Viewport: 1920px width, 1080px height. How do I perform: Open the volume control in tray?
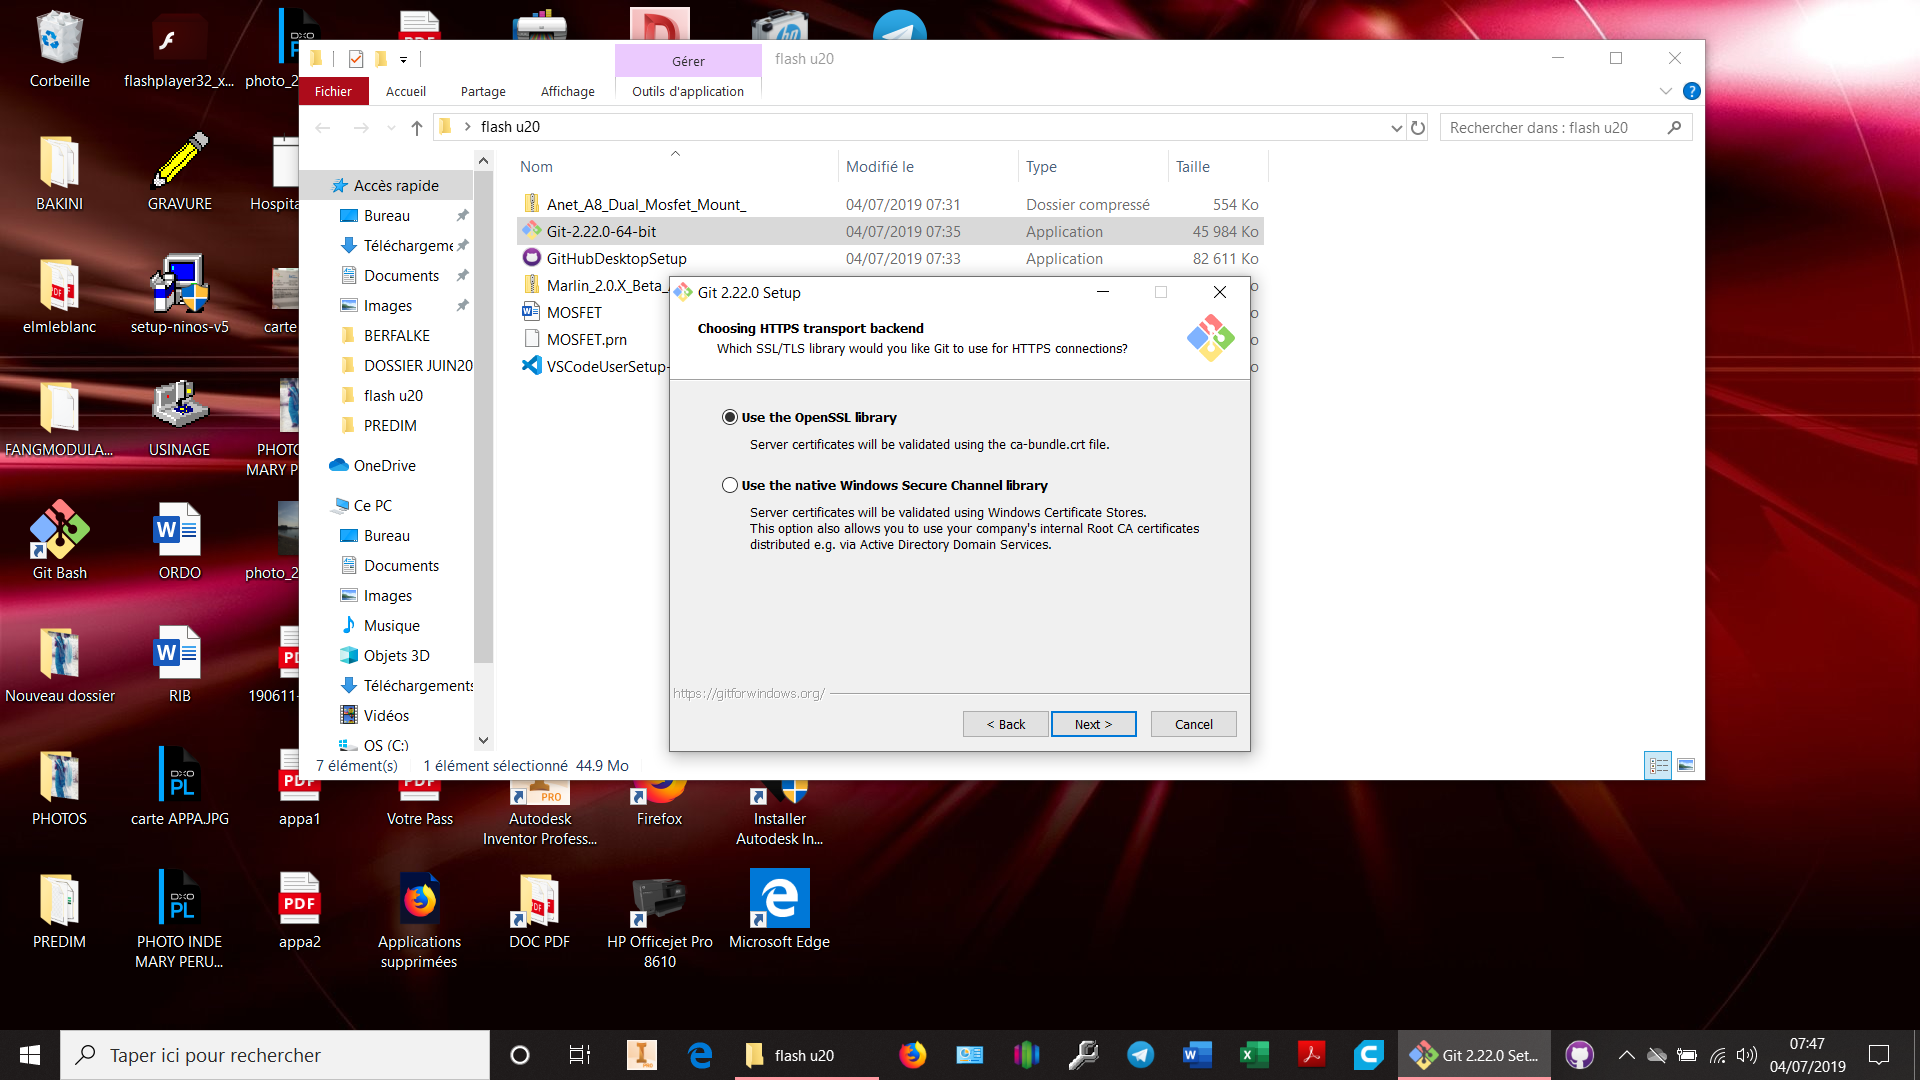[1746, 1055]
